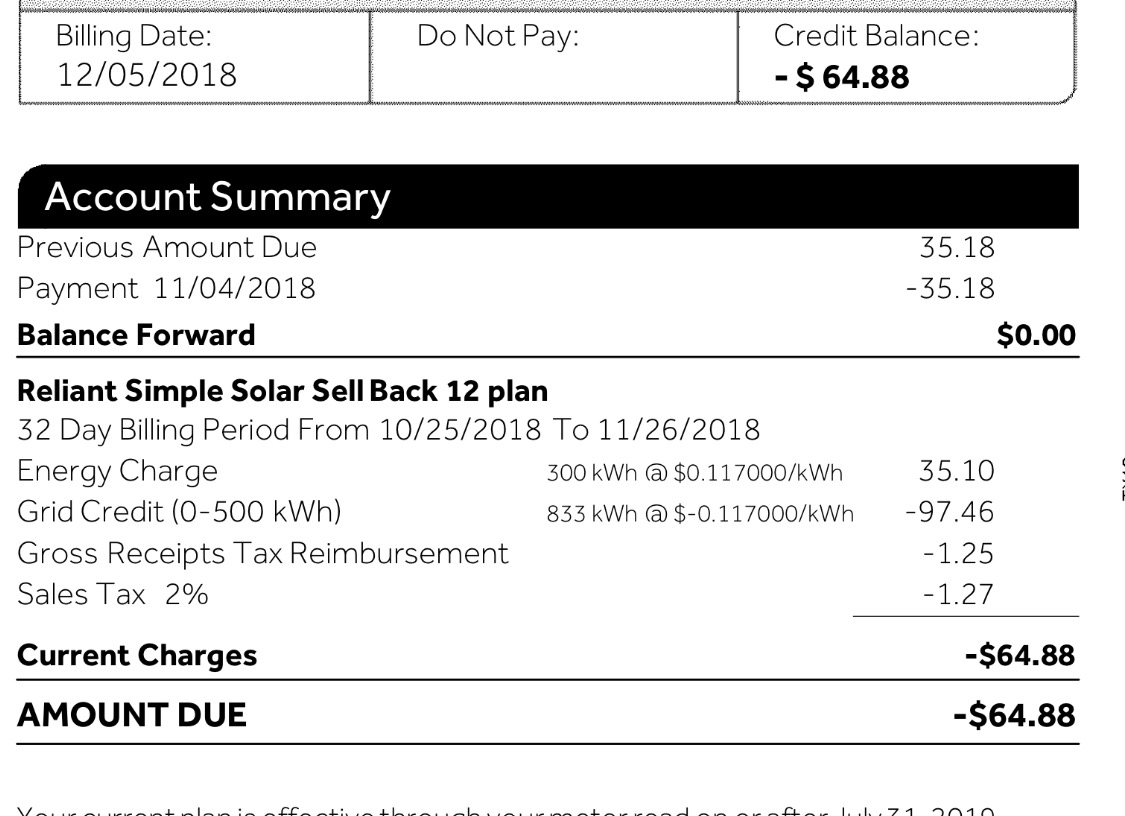Select the AMOUNT DUE label
The width and height of the screenshot is (1125, 816).
(131, 714)
